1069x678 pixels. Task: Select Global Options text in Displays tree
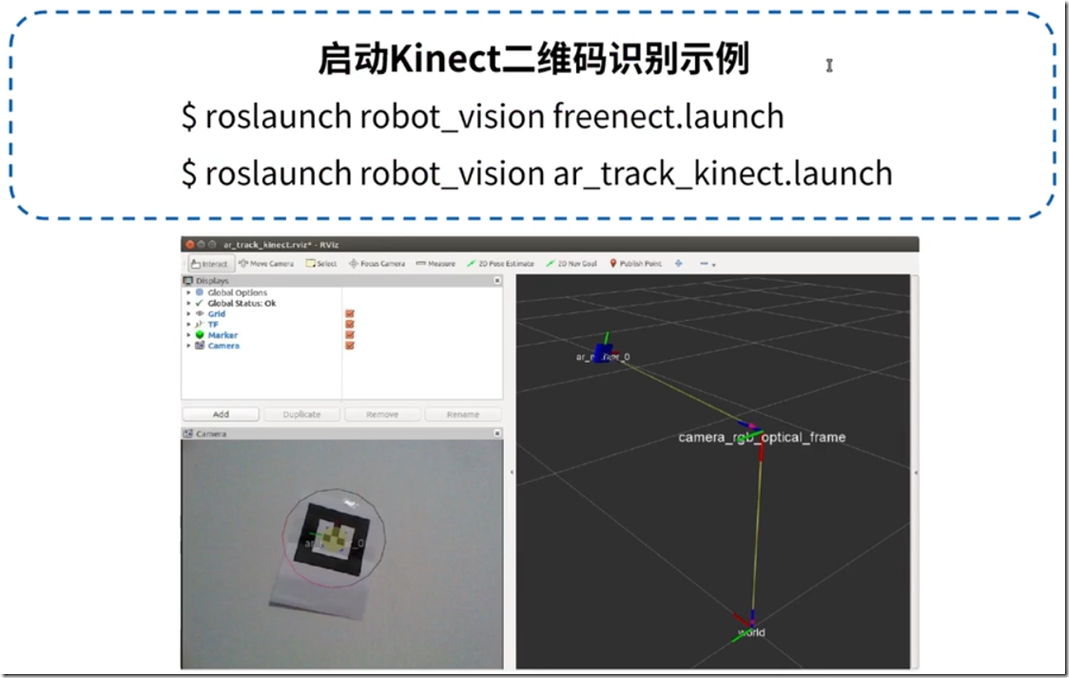[237, 292]
